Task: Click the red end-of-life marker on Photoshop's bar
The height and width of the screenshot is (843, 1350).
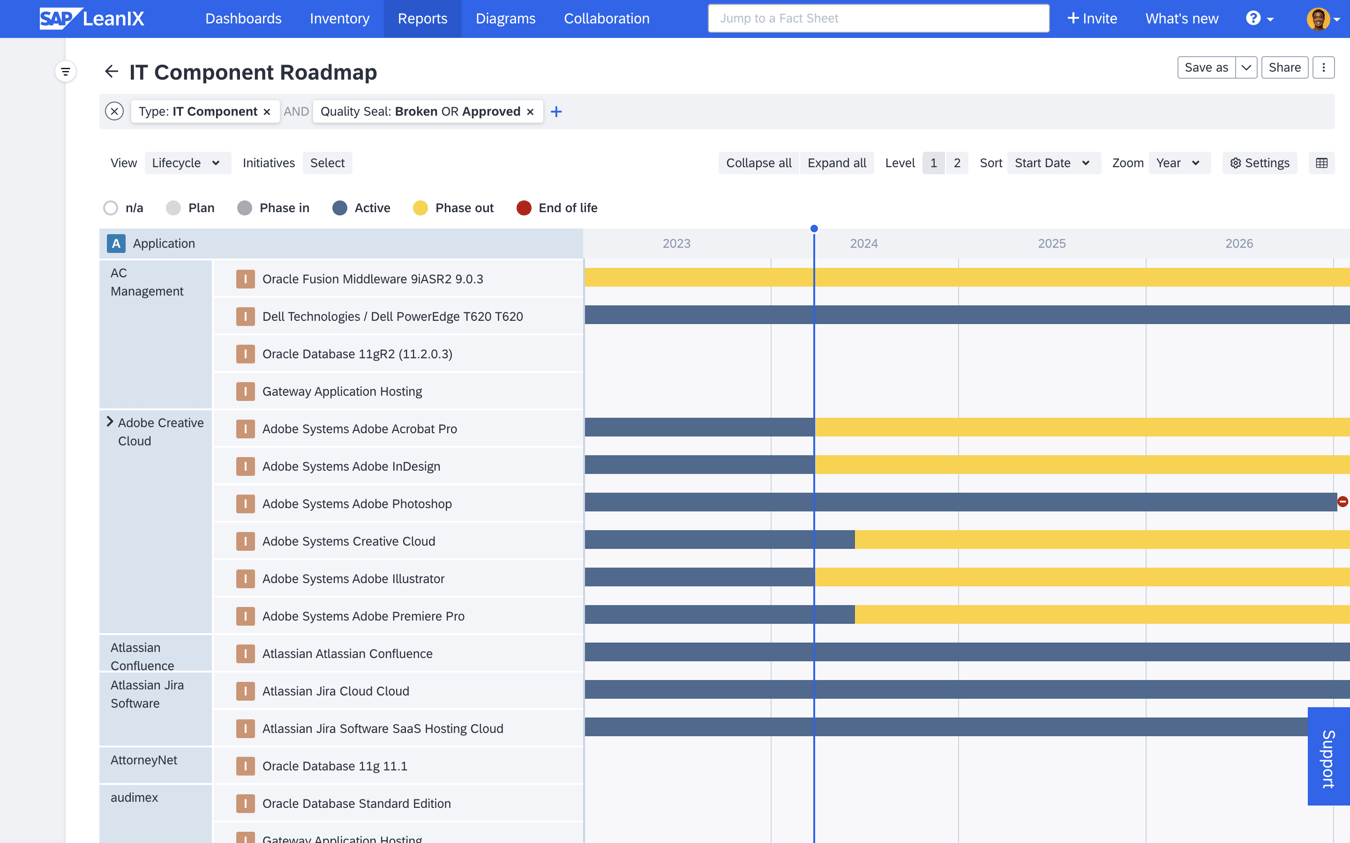Action: (x=1342, y=501)
